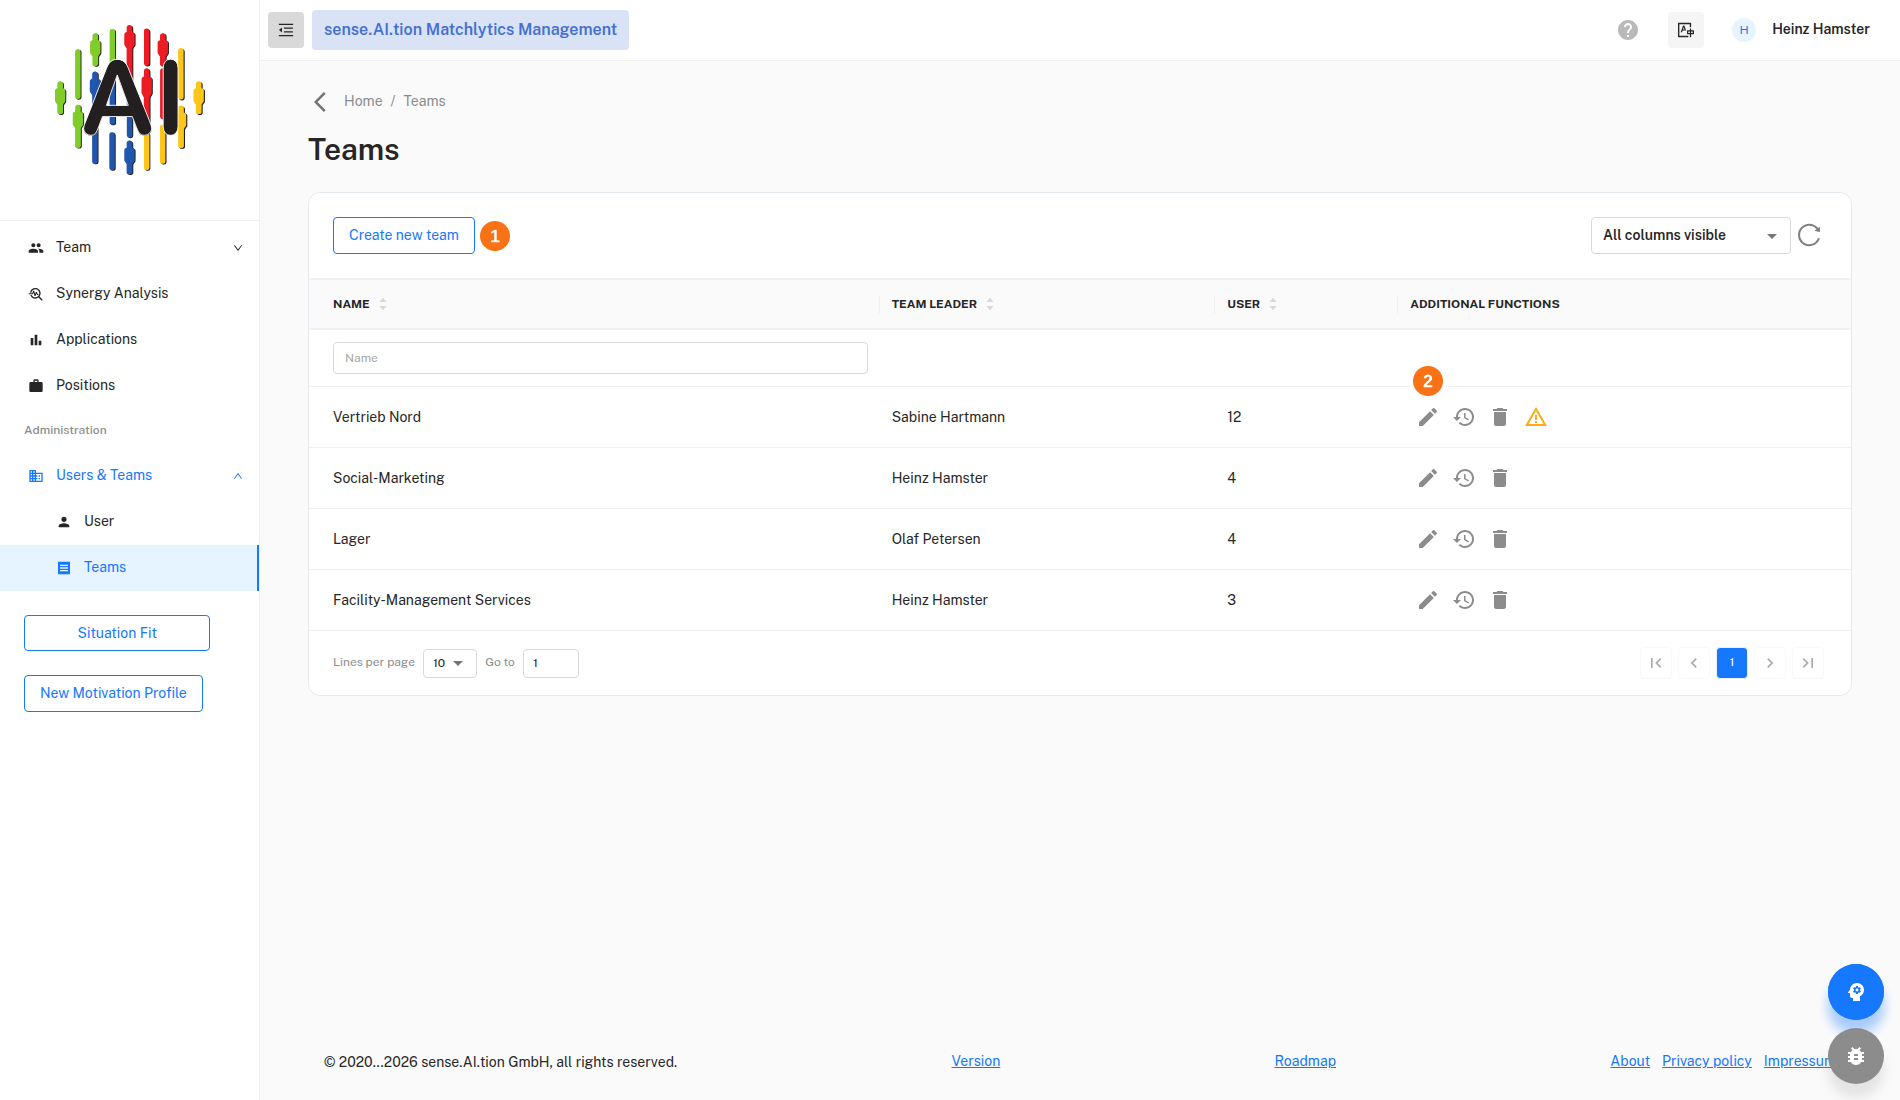Click New Motivation Profile button
1900x1100 pixels.
click(x=113, y=693)
